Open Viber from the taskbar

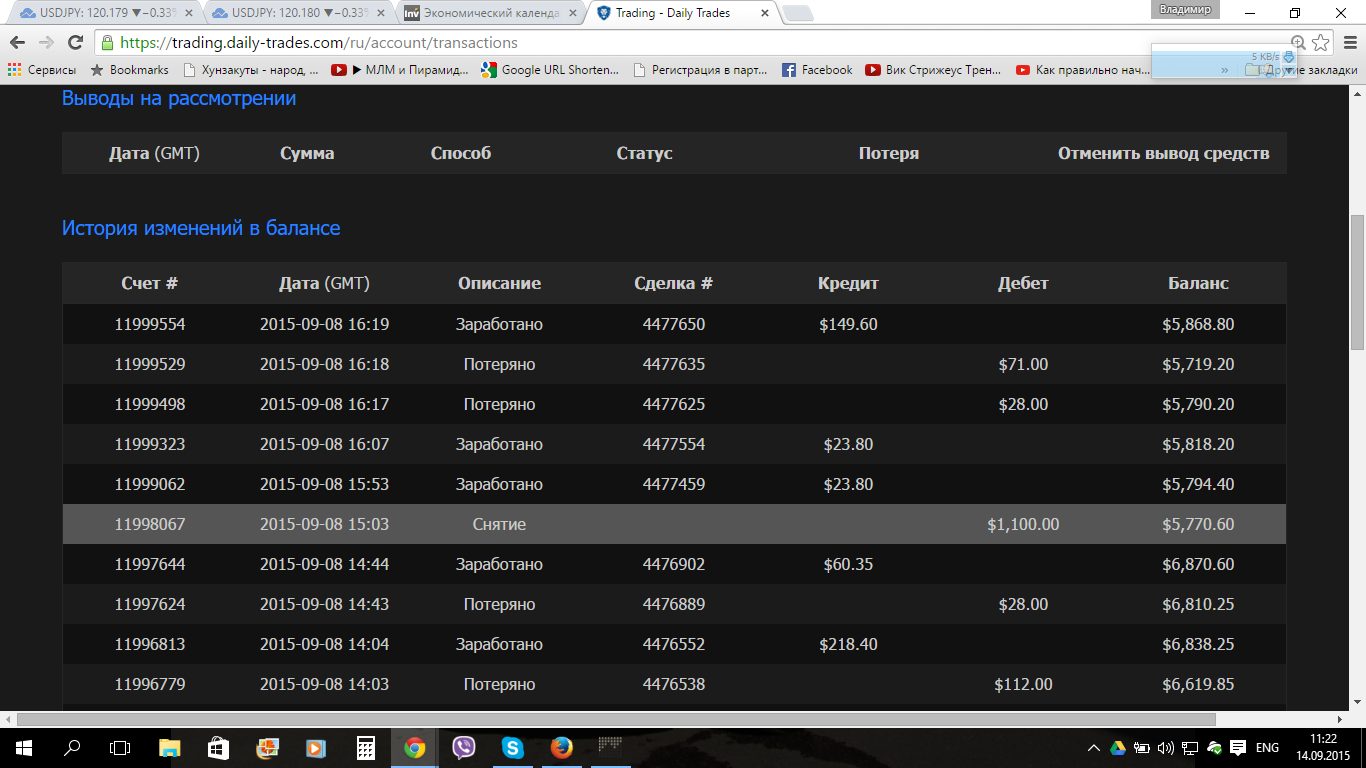pos(463,747)
